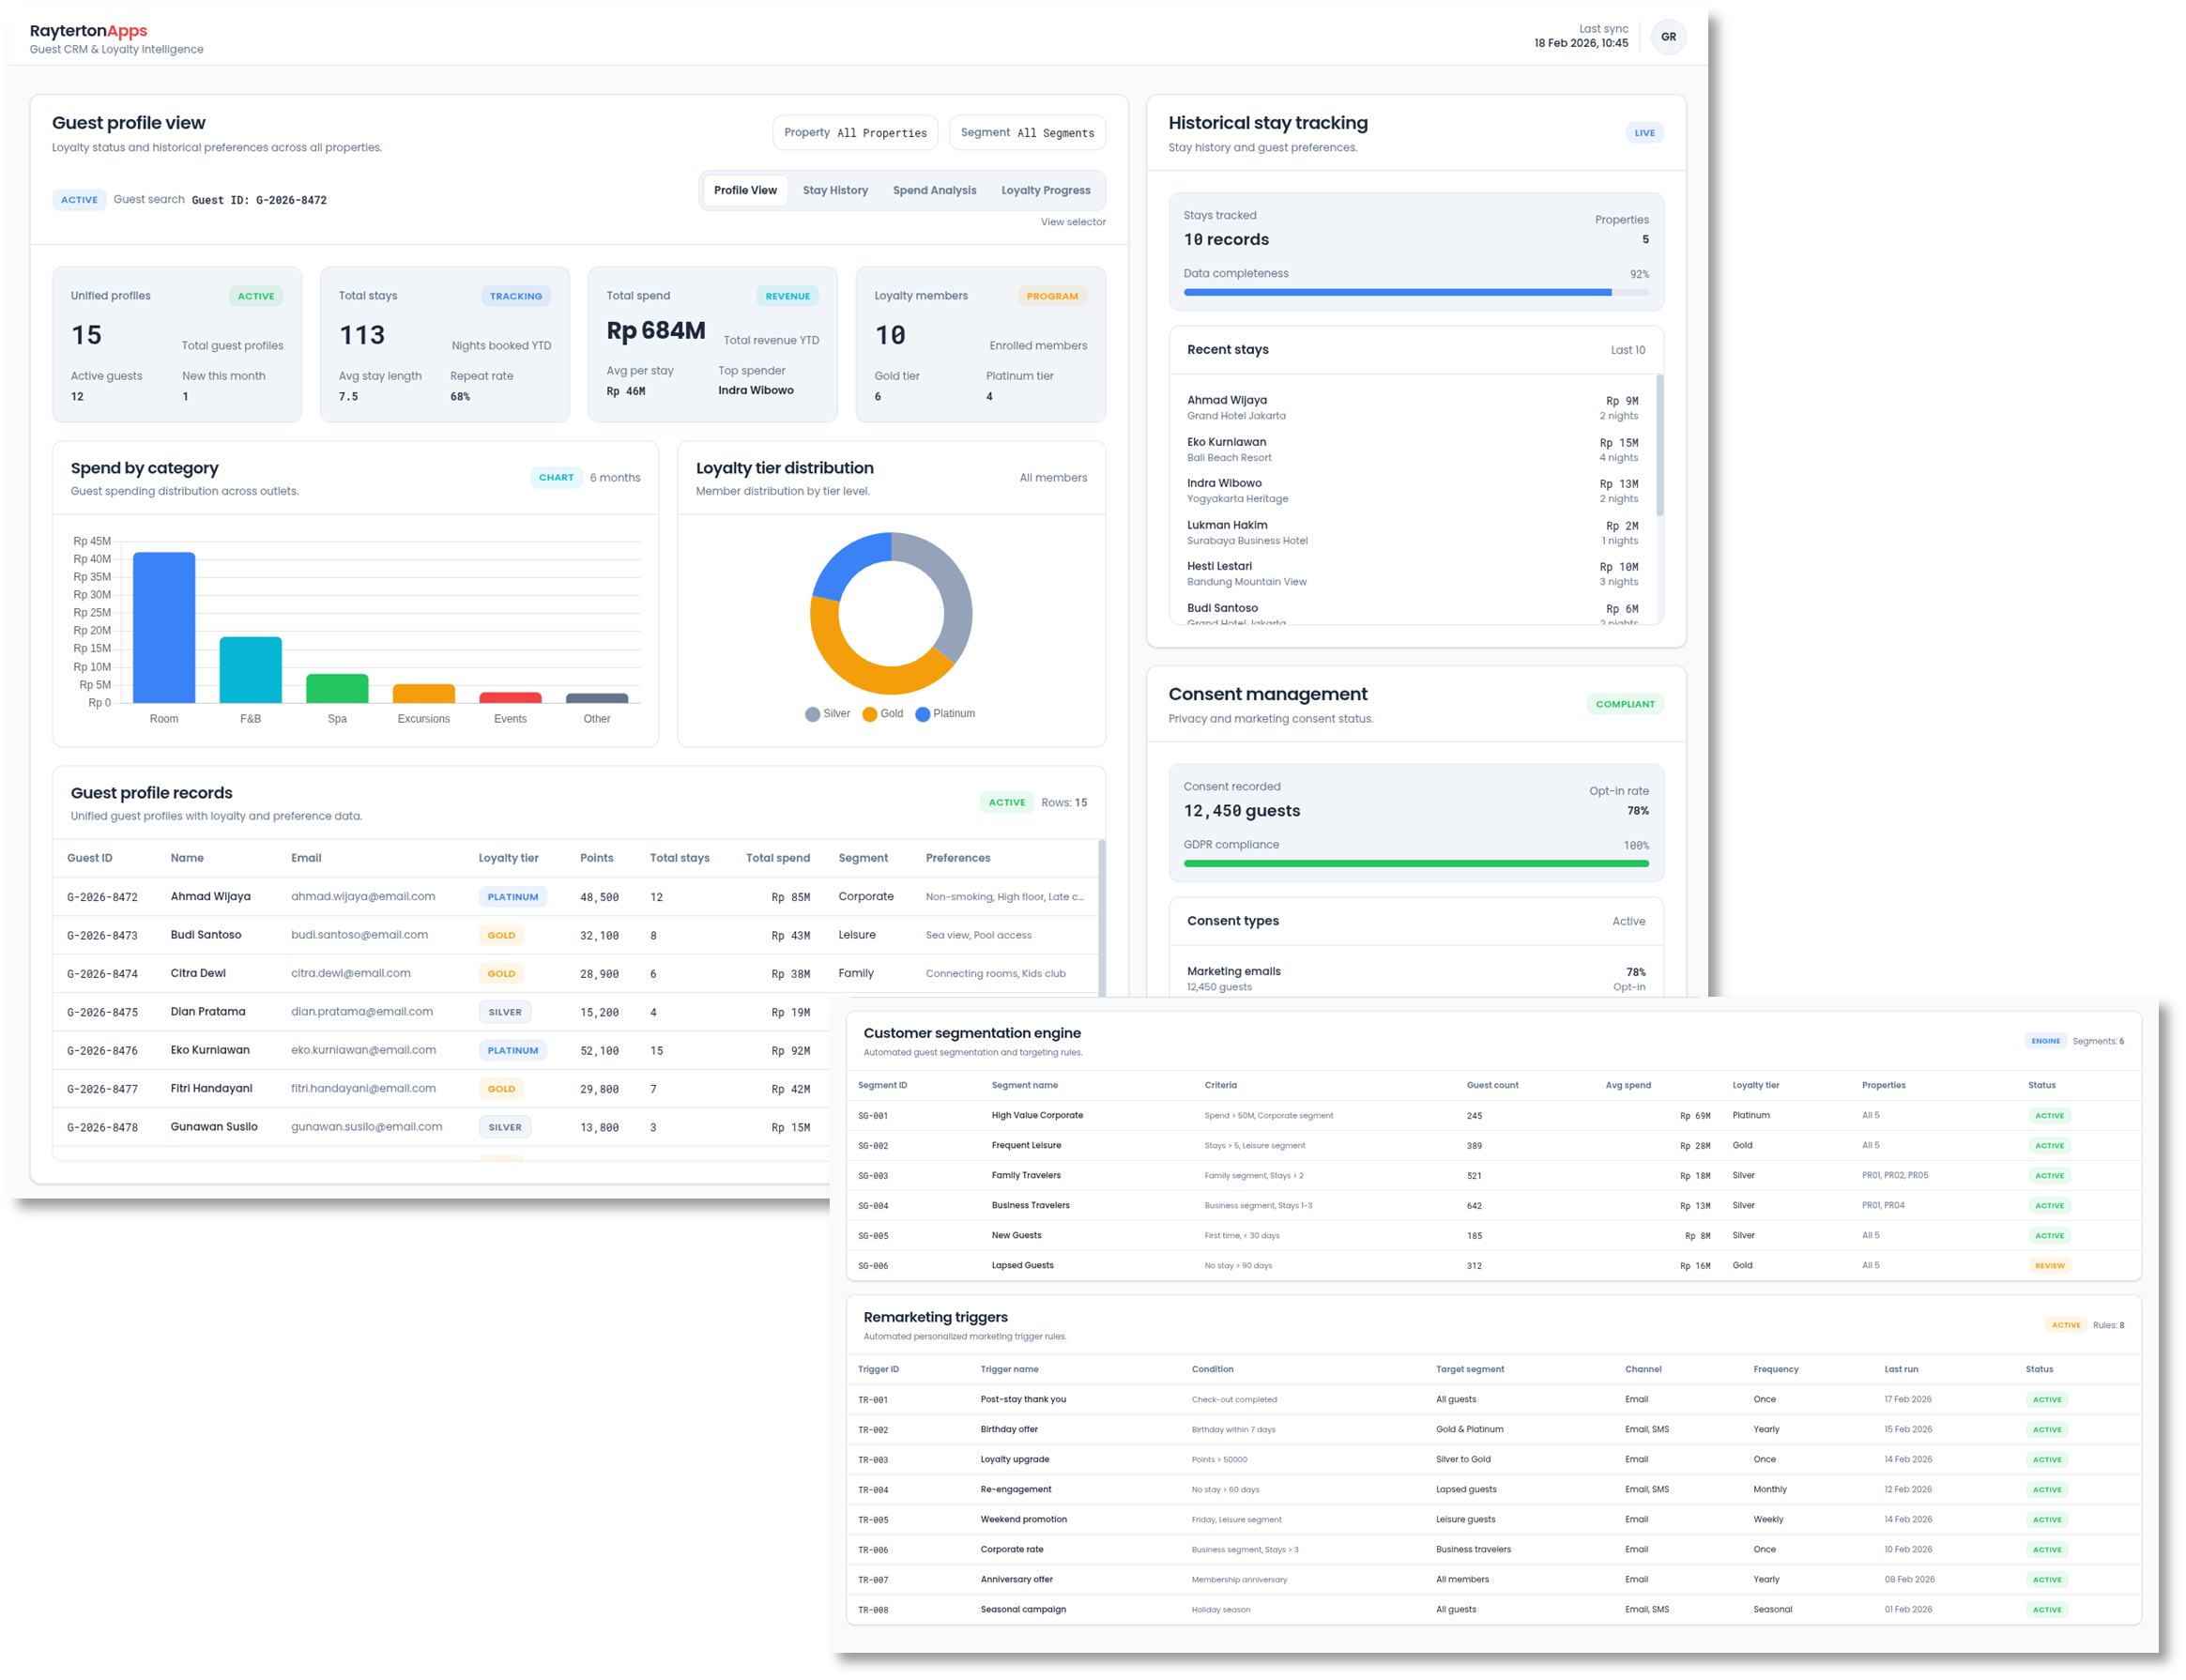Image resolution: width=2186 pixels, height=1680 pixels.
Task: Click the PROGRAM badge on Loyalty members card
Action: click(x=1052, y=296)
